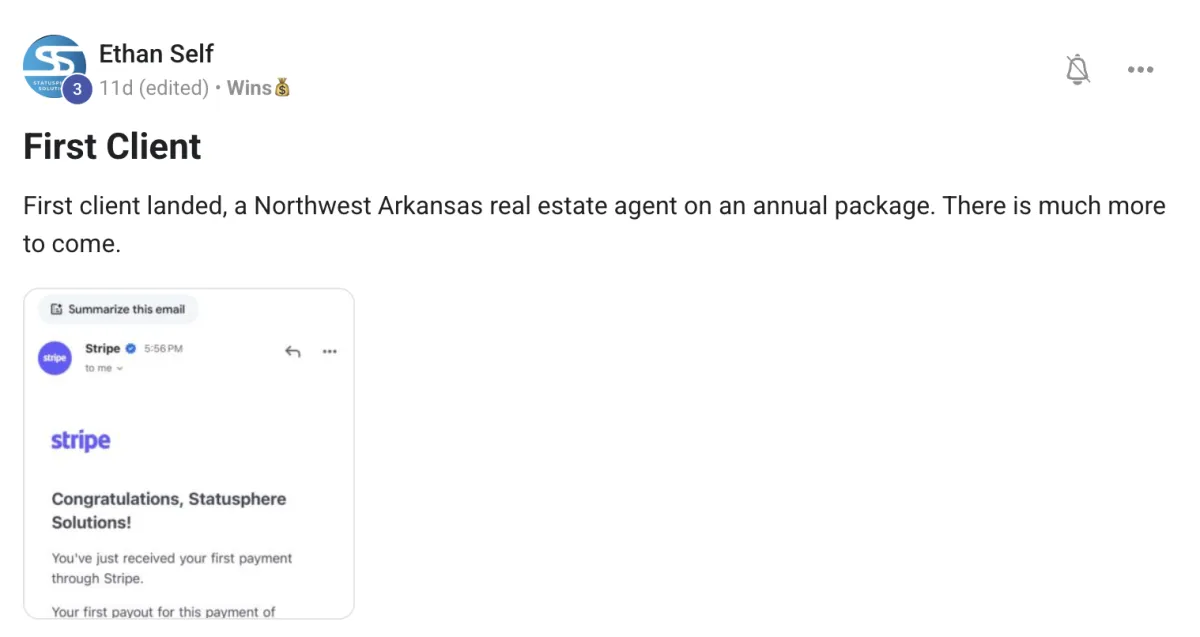This screenshot has height=637, width=1200.
Task: Click the First Client post title
Action: pyautogui.click(x=112, y=146)
